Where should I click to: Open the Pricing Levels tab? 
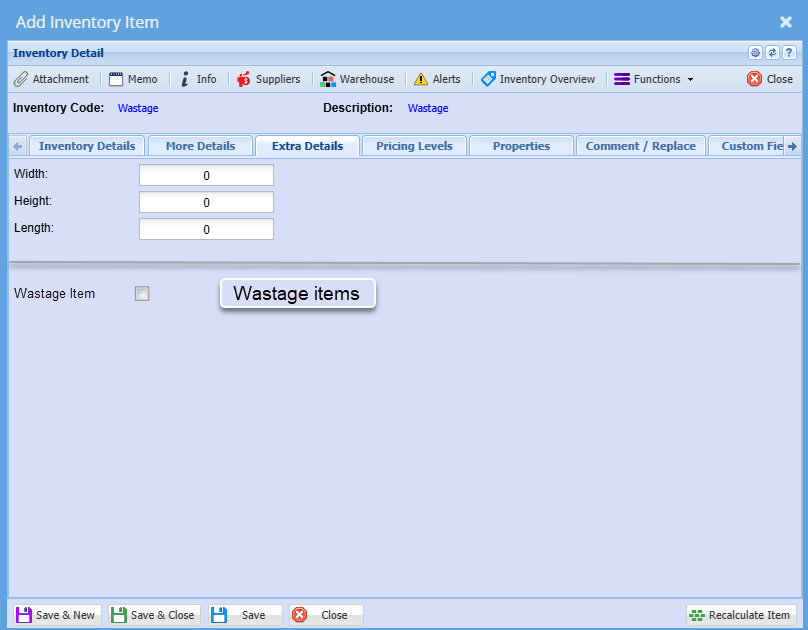tap(414, 146)
